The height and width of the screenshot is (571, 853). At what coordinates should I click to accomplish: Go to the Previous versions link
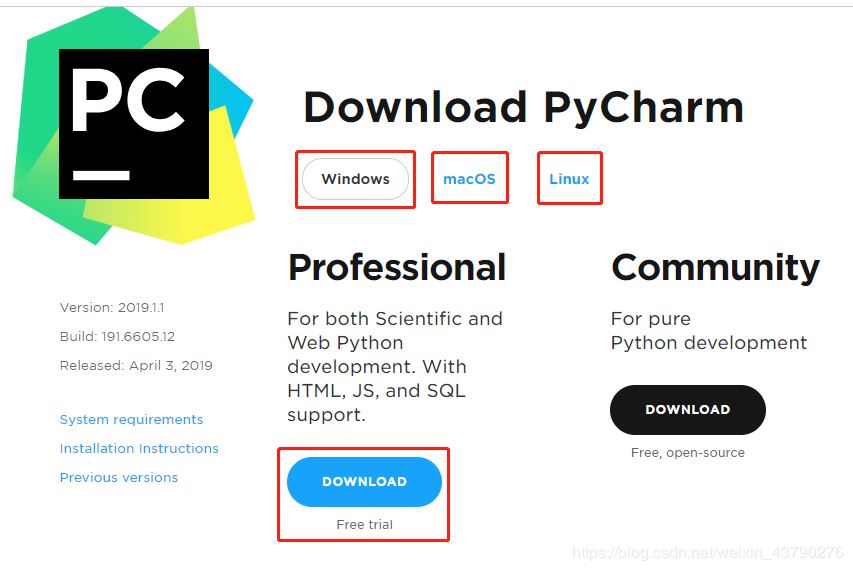pos(119,478)
